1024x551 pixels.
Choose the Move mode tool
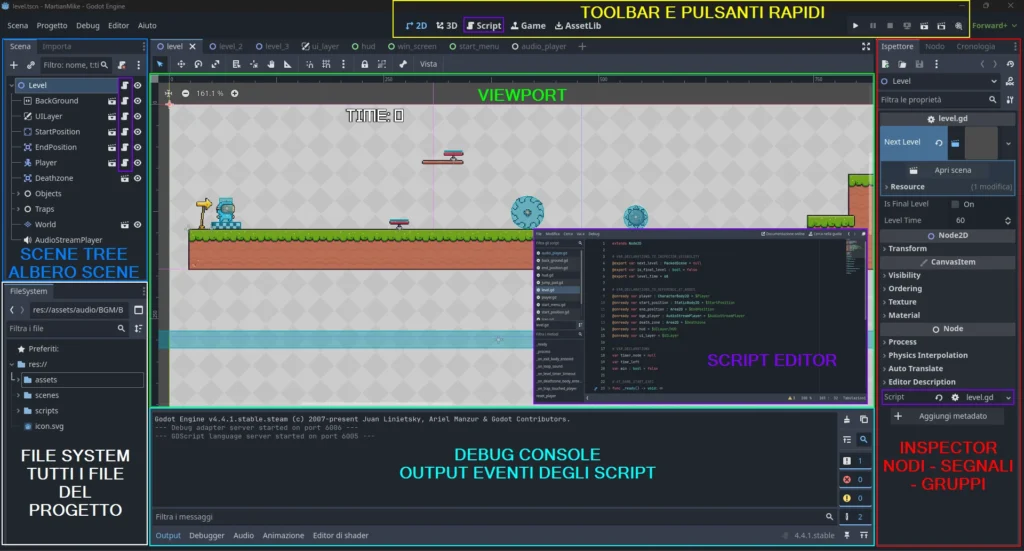(x=181, y=64)
